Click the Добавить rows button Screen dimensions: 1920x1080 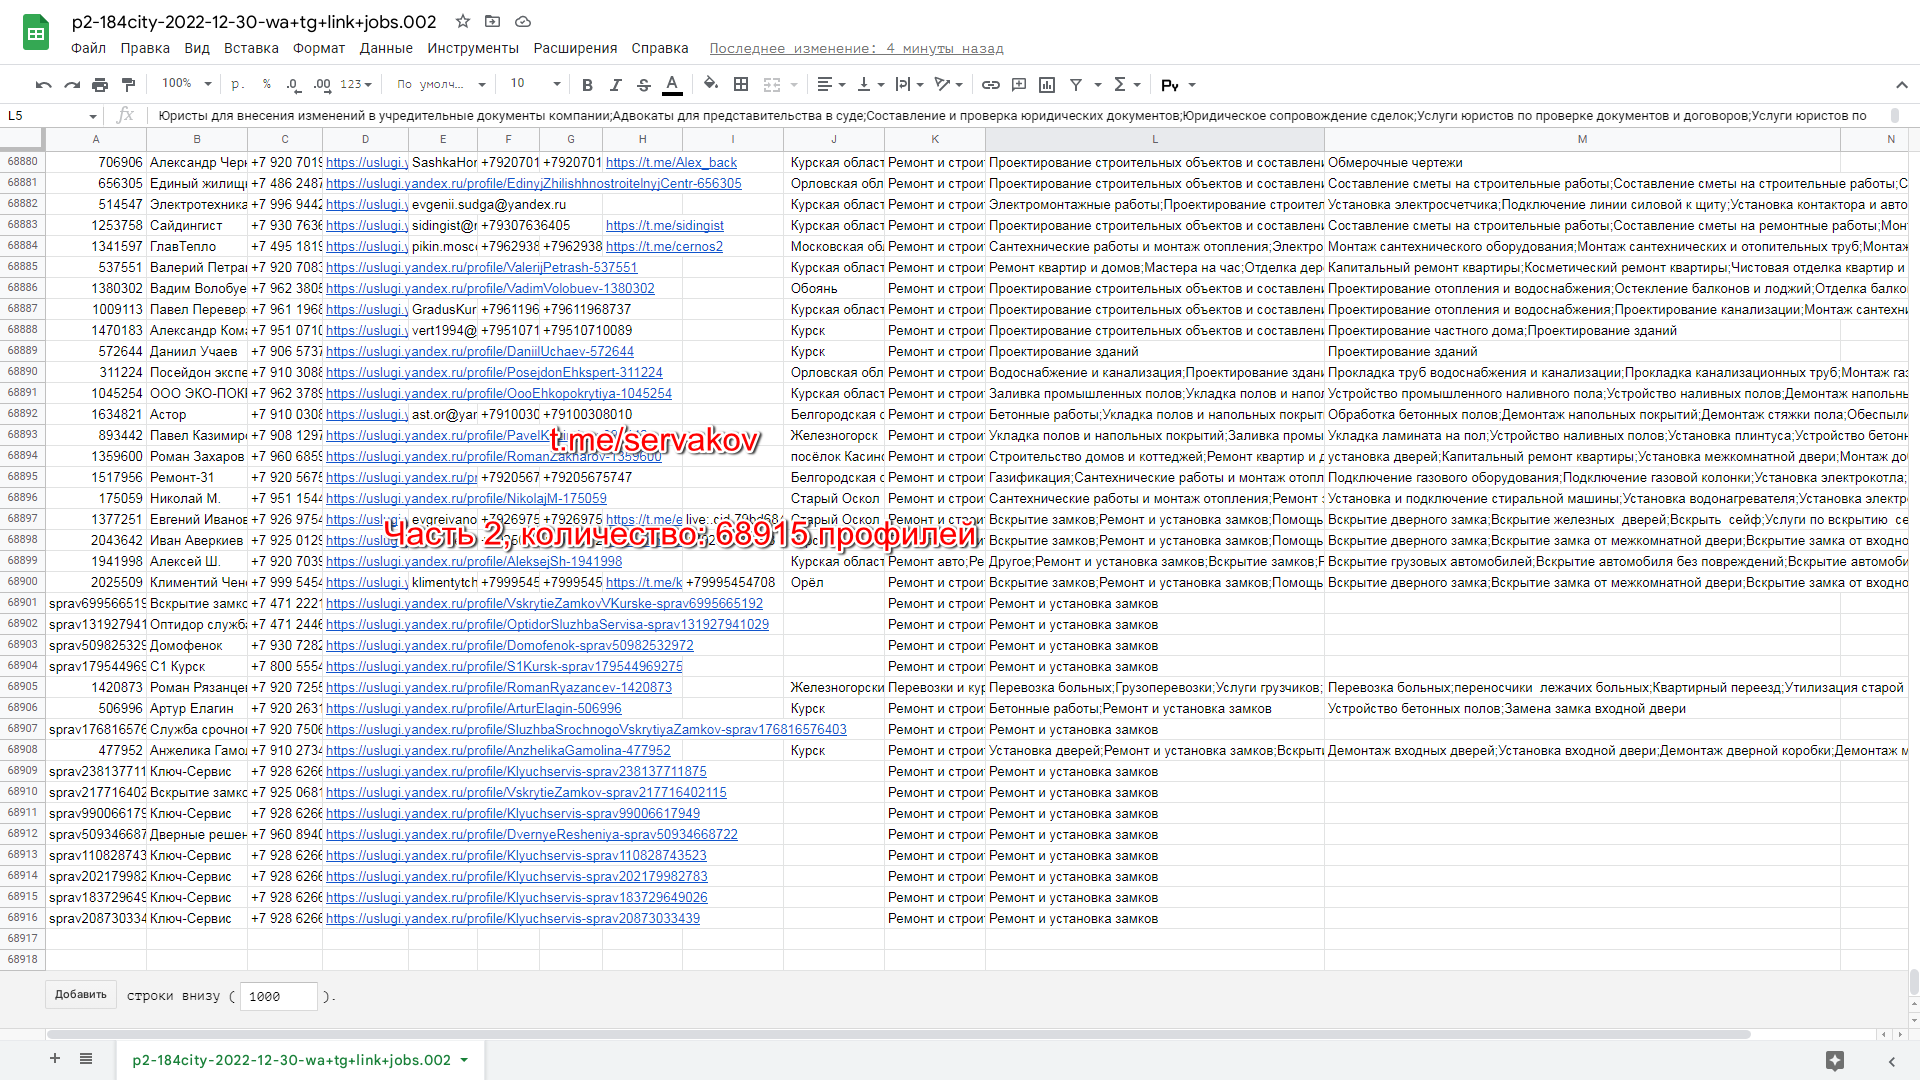81,995
